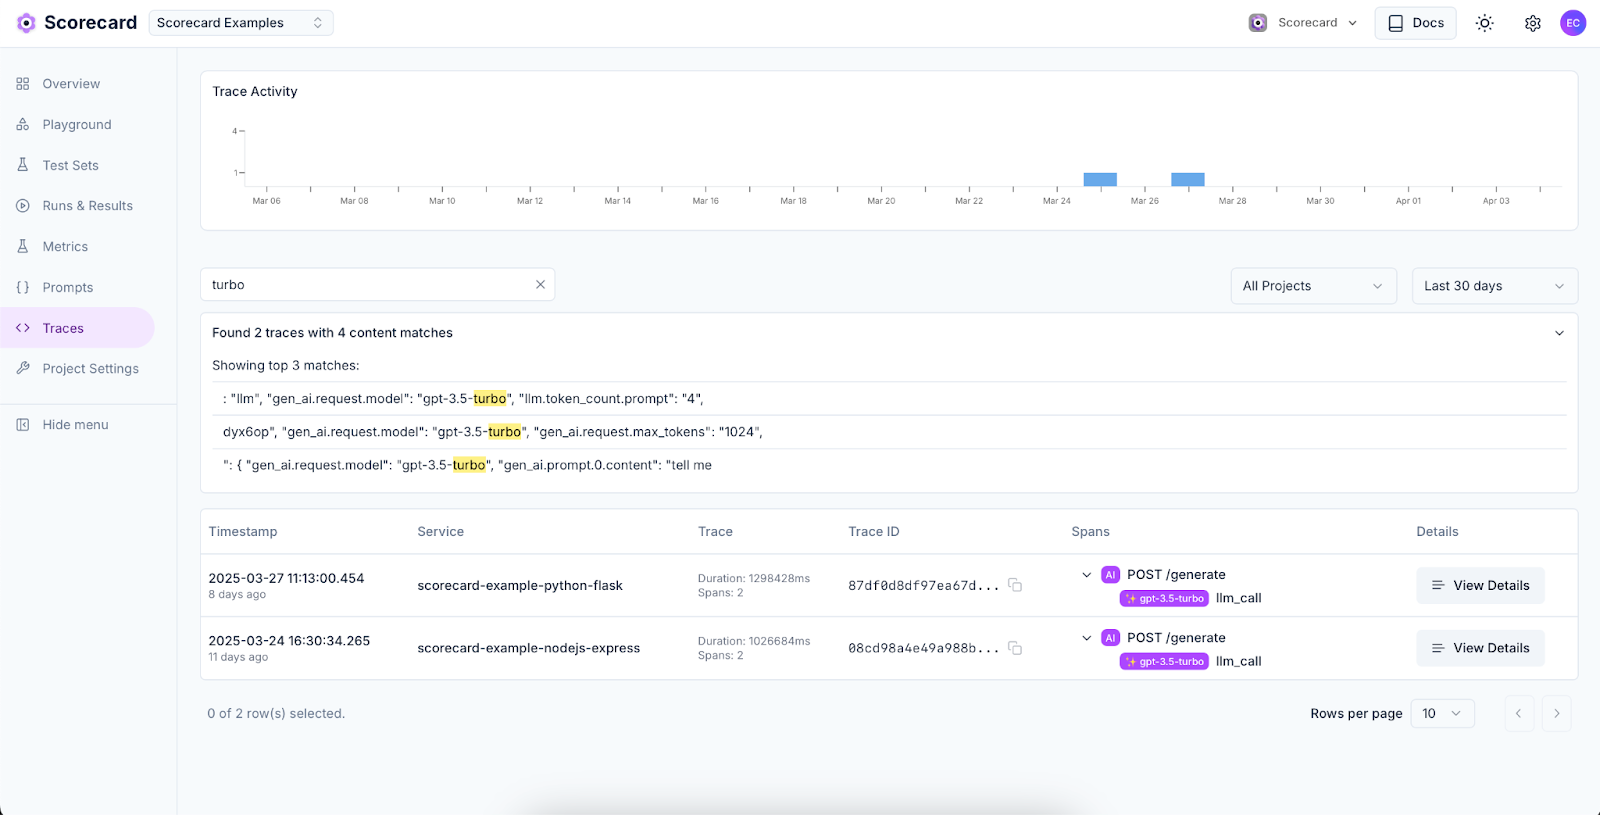The image size is (1600, 815).
Task: Open the All Projects filter dropdown
Action: 1313,286
